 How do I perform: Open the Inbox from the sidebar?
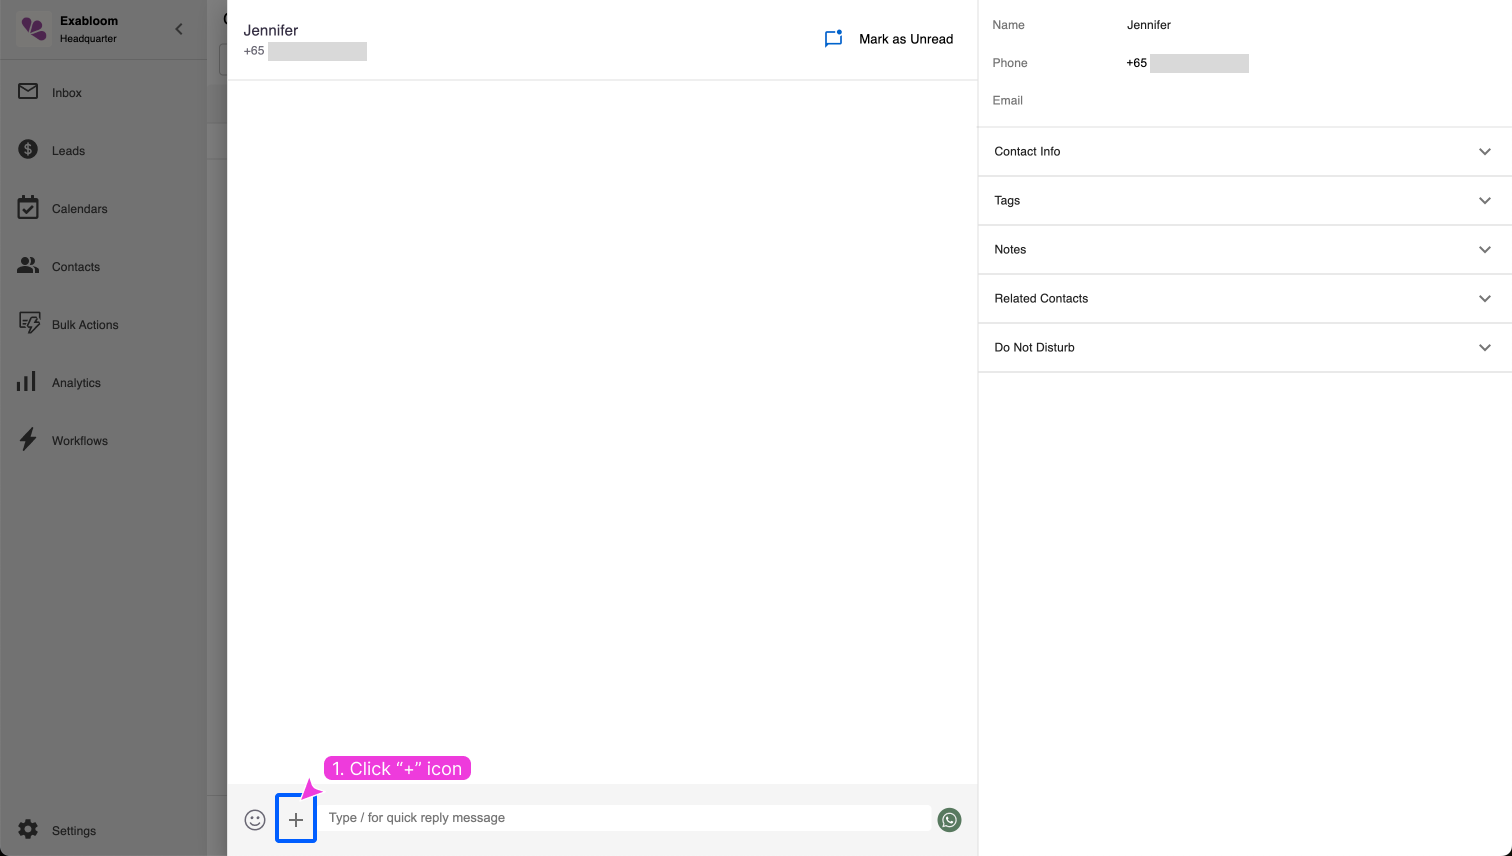tap(66, 92)
